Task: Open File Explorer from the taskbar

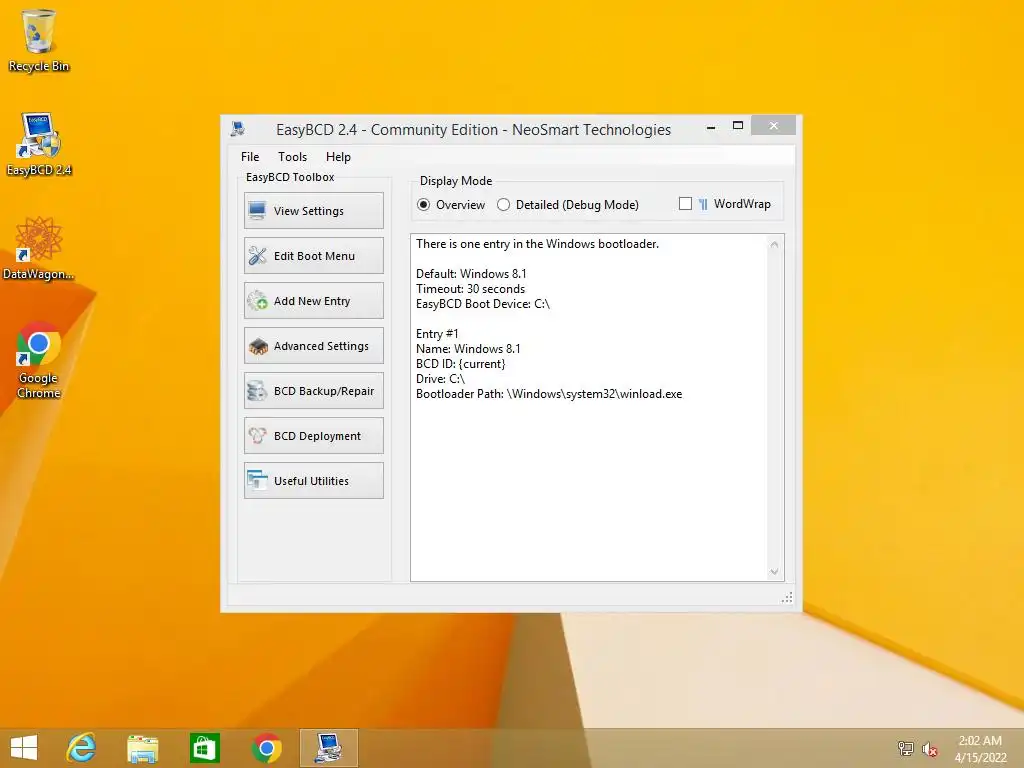Action: [142, 748]
